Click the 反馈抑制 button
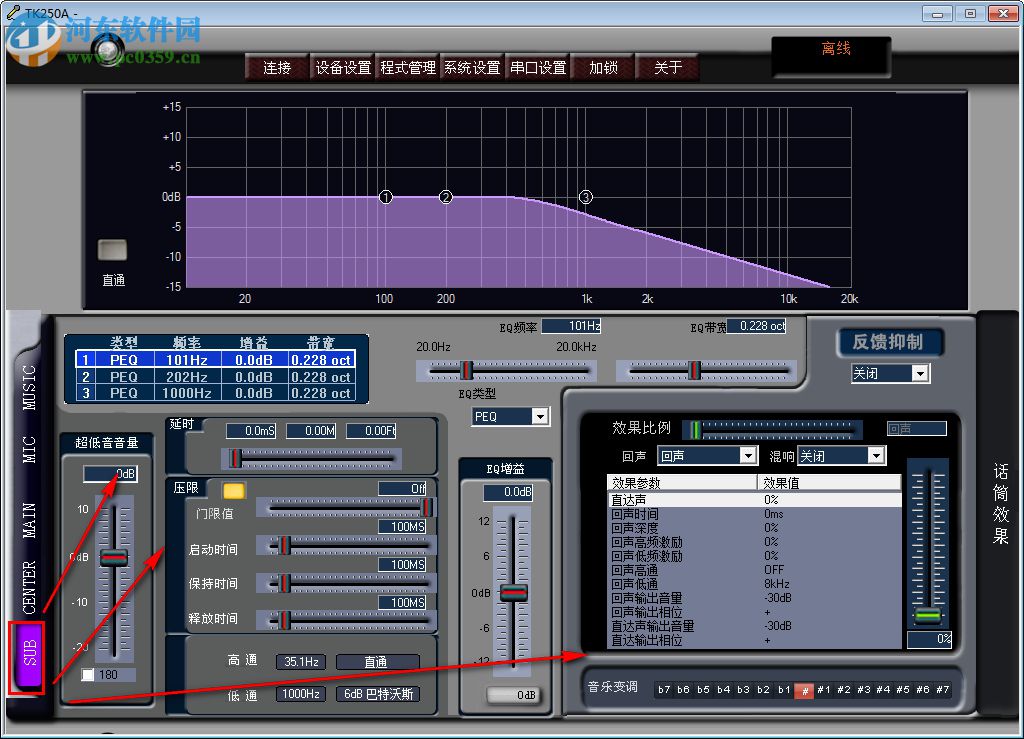This screenshot has width=1024, height=739. pyautogui.click(x=889, y=342)
